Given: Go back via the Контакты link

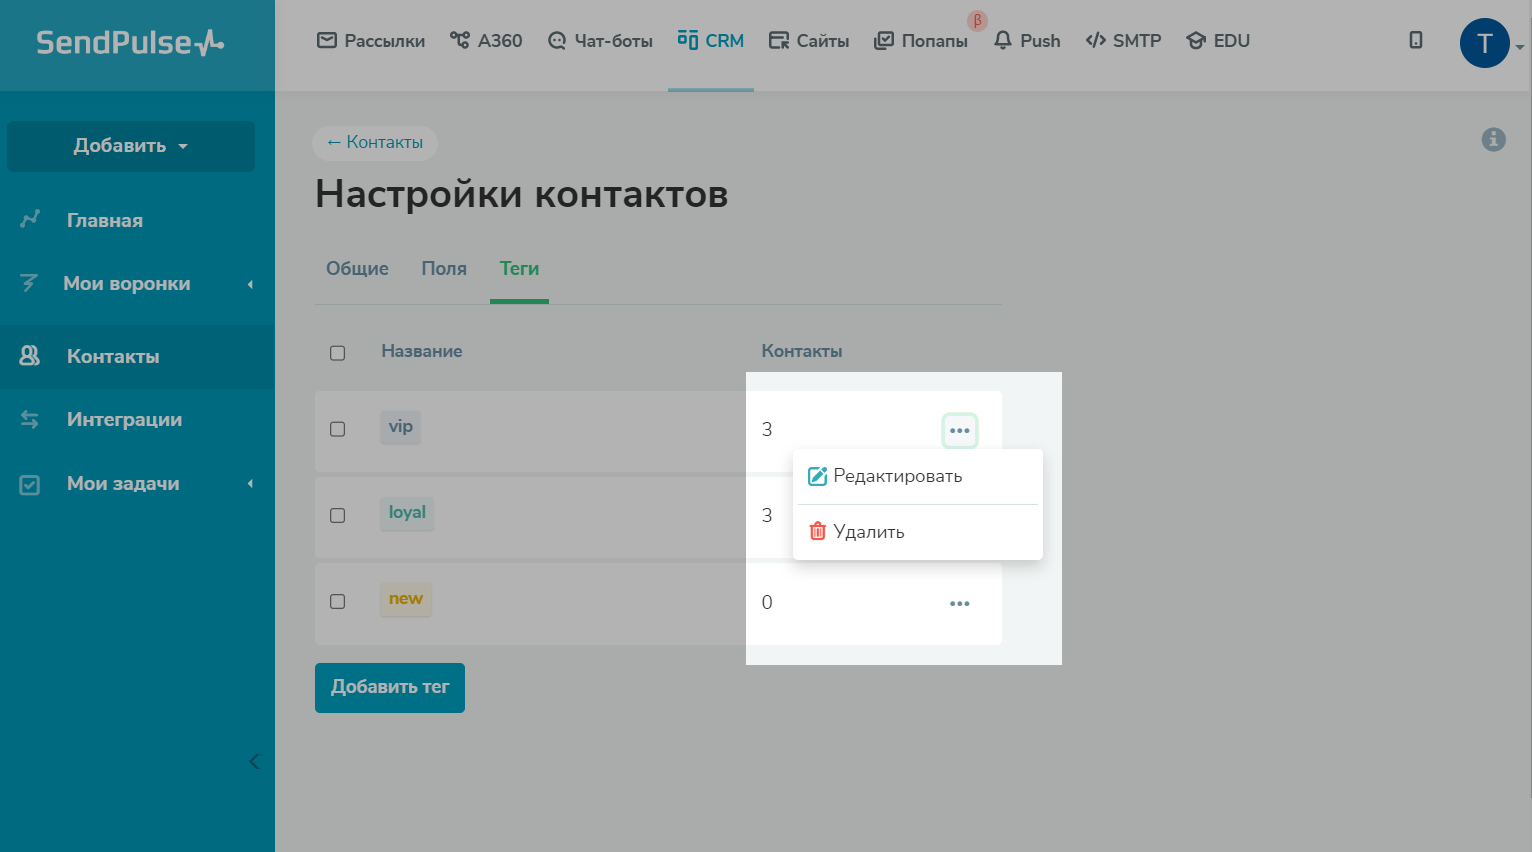Looking at the screenshot, I should (x=375, y=143).
